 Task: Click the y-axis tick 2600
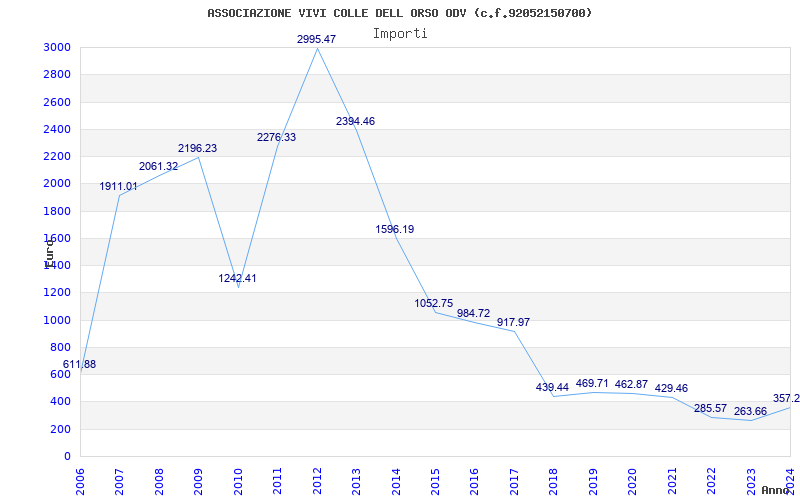[x=57, y=102]
